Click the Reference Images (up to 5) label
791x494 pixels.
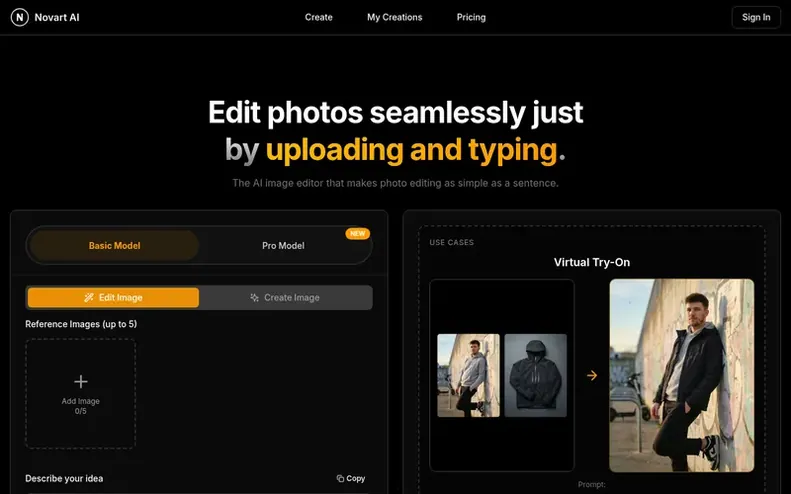coord(81,324)
